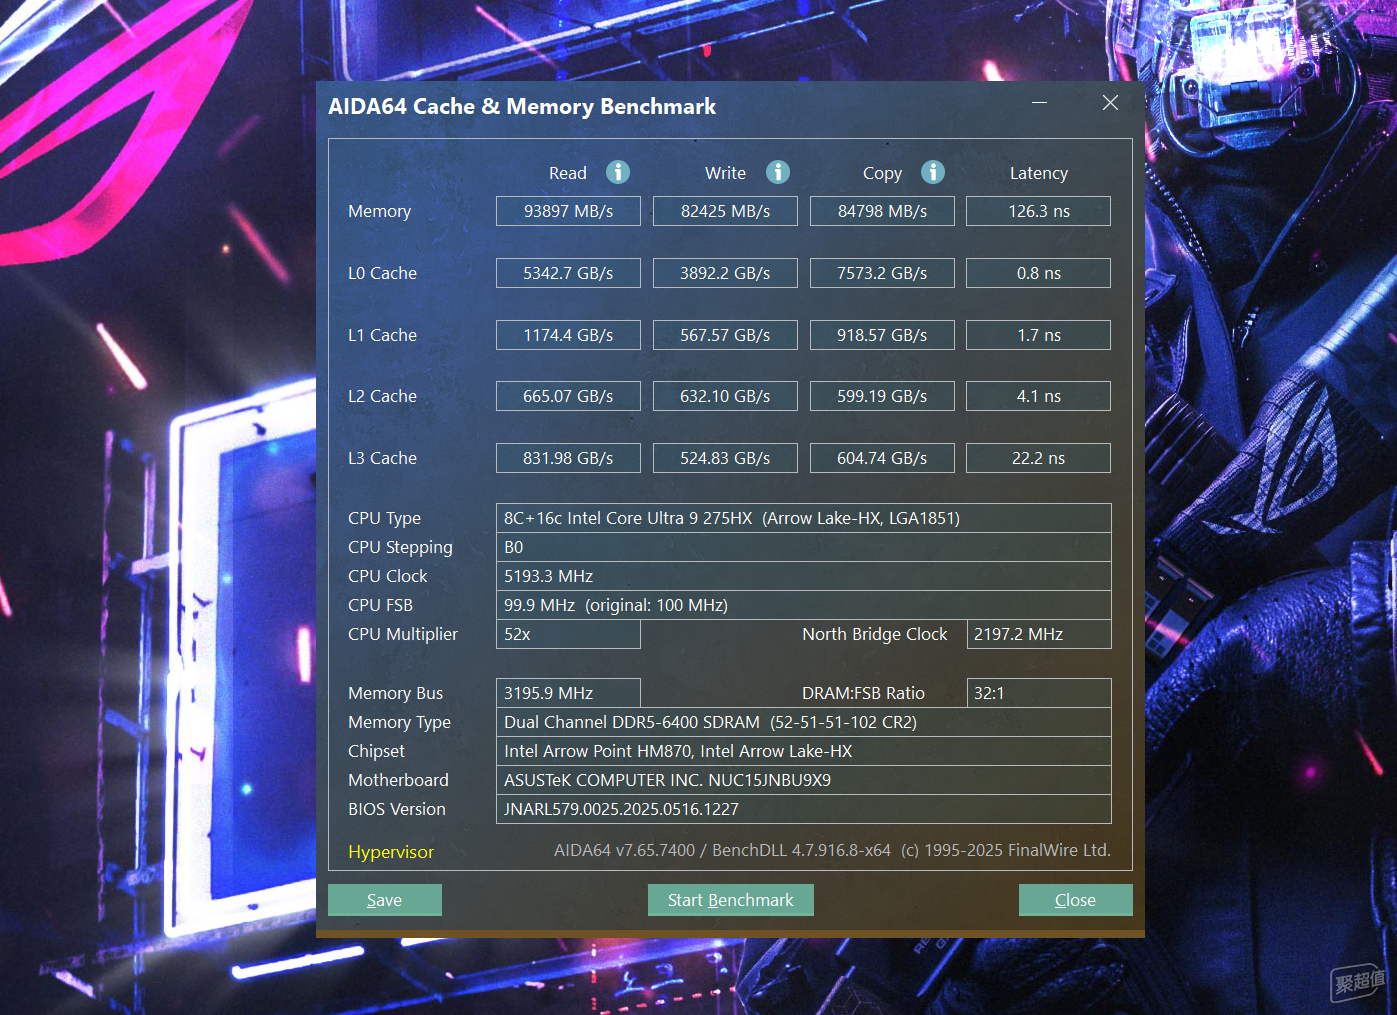Click the CPU Stepping label
1397x1015 pixels.
pyautogui.click(x=400, y=547)
